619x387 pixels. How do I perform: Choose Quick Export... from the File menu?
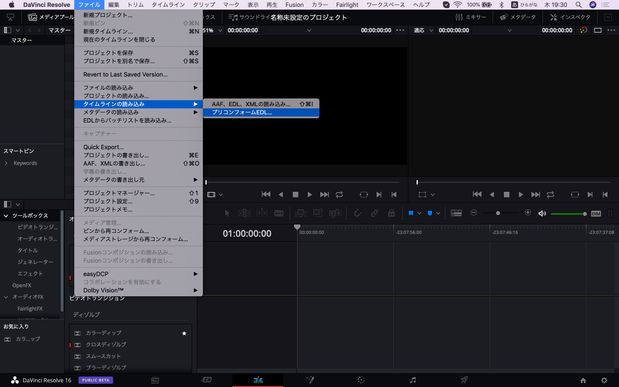click(139, 147)
